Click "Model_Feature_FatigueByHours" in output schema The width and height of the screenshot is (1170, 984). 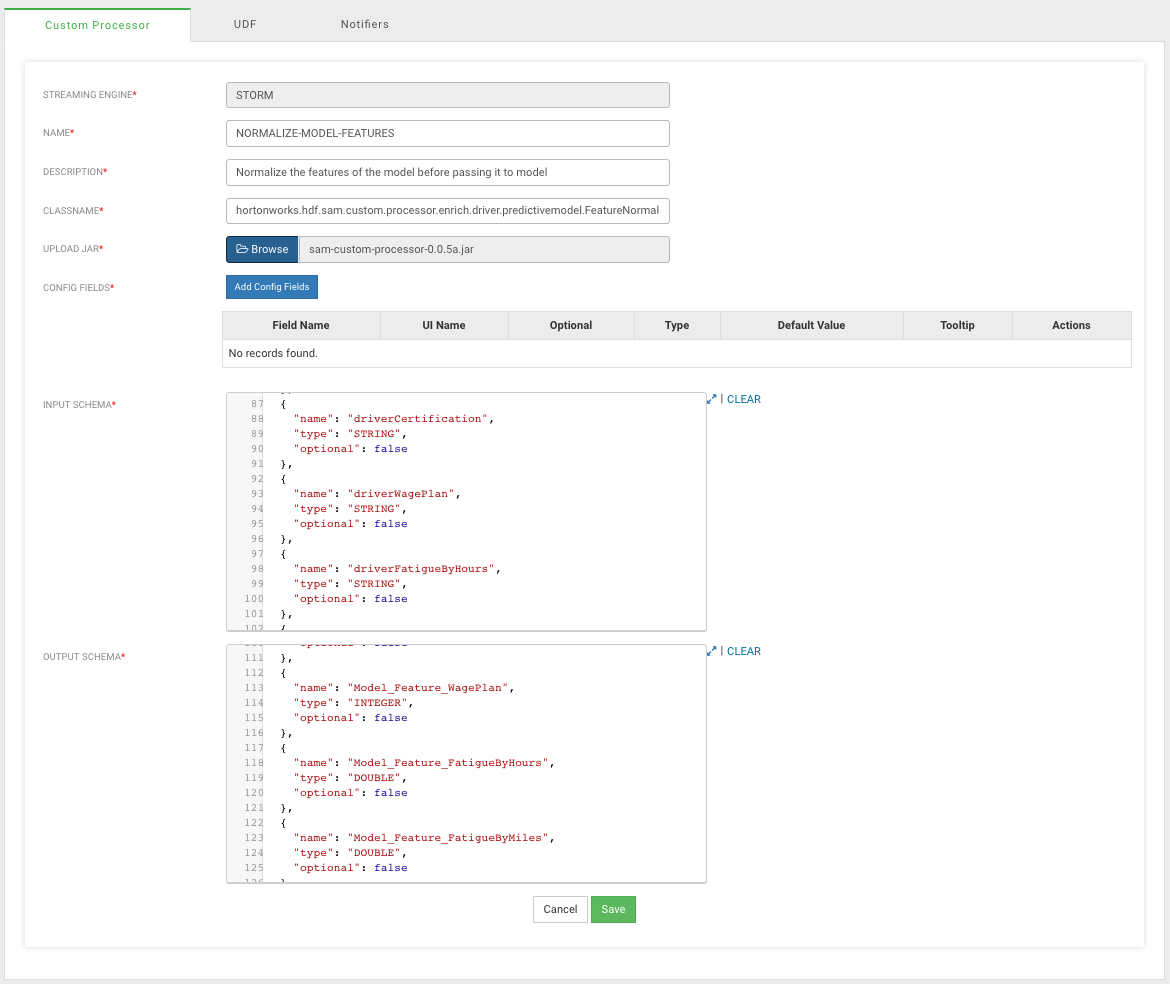click(x=451, y=763)
